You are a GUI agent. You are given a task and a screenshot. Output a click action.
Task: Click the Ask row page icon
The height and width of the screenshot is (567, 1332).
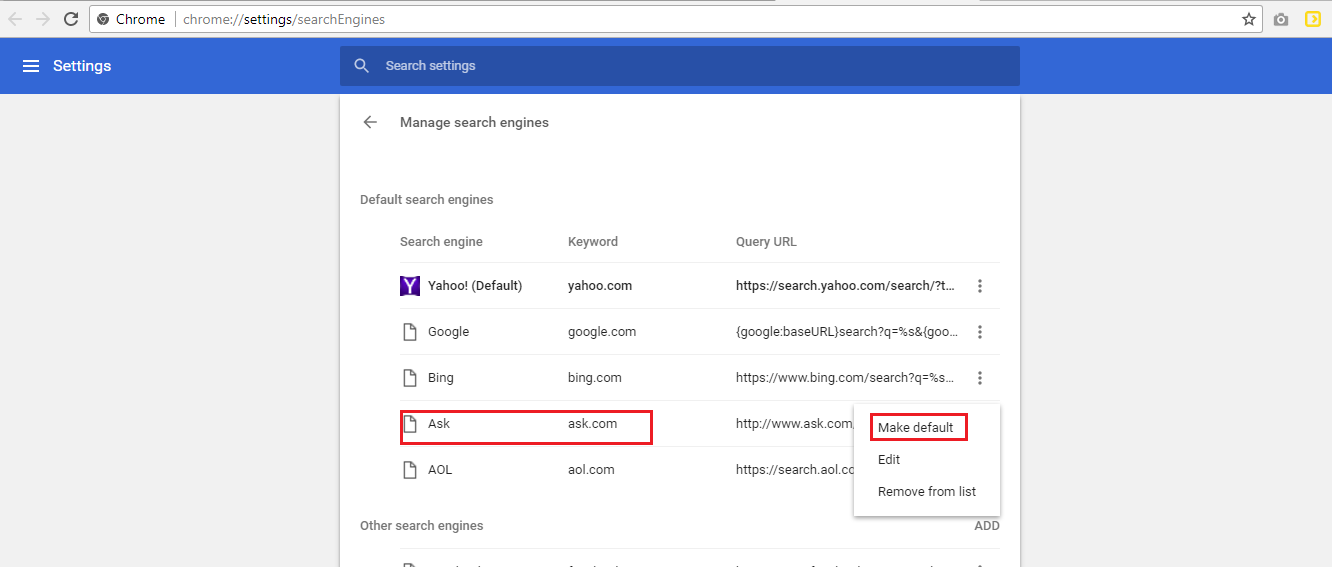(409, 424)
